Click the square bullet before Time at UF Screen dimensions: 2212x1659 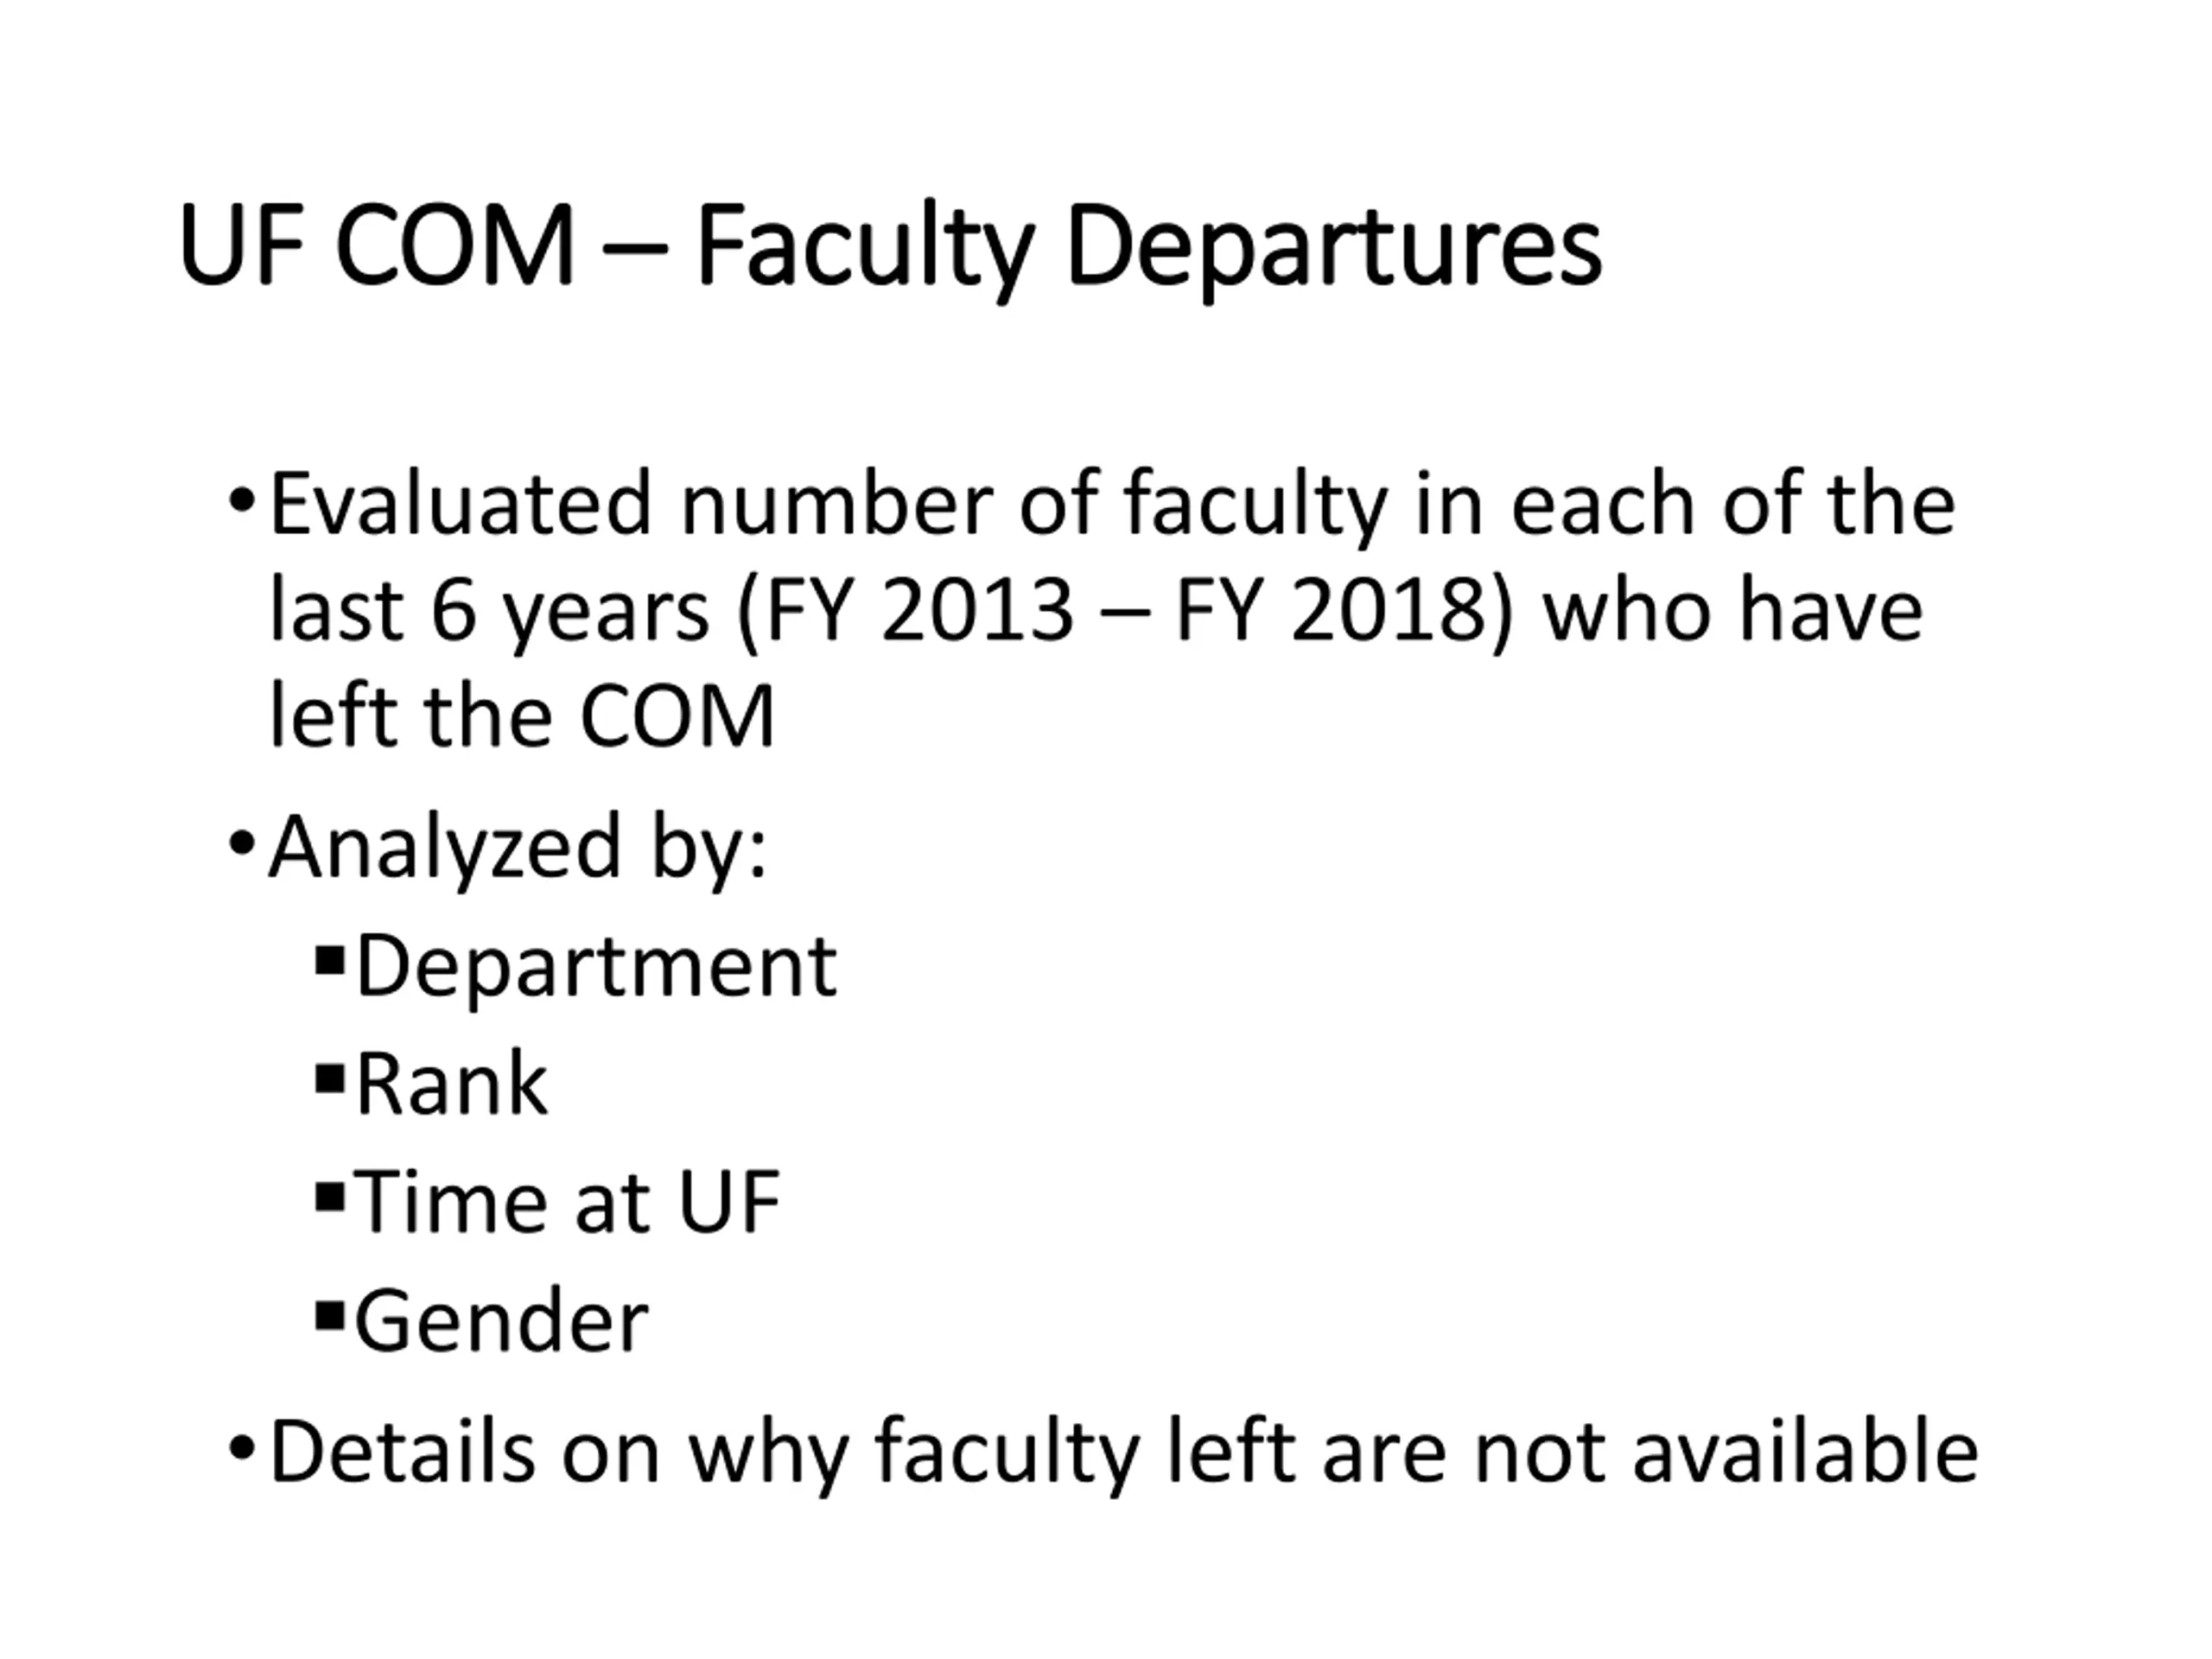[329, 1198]
